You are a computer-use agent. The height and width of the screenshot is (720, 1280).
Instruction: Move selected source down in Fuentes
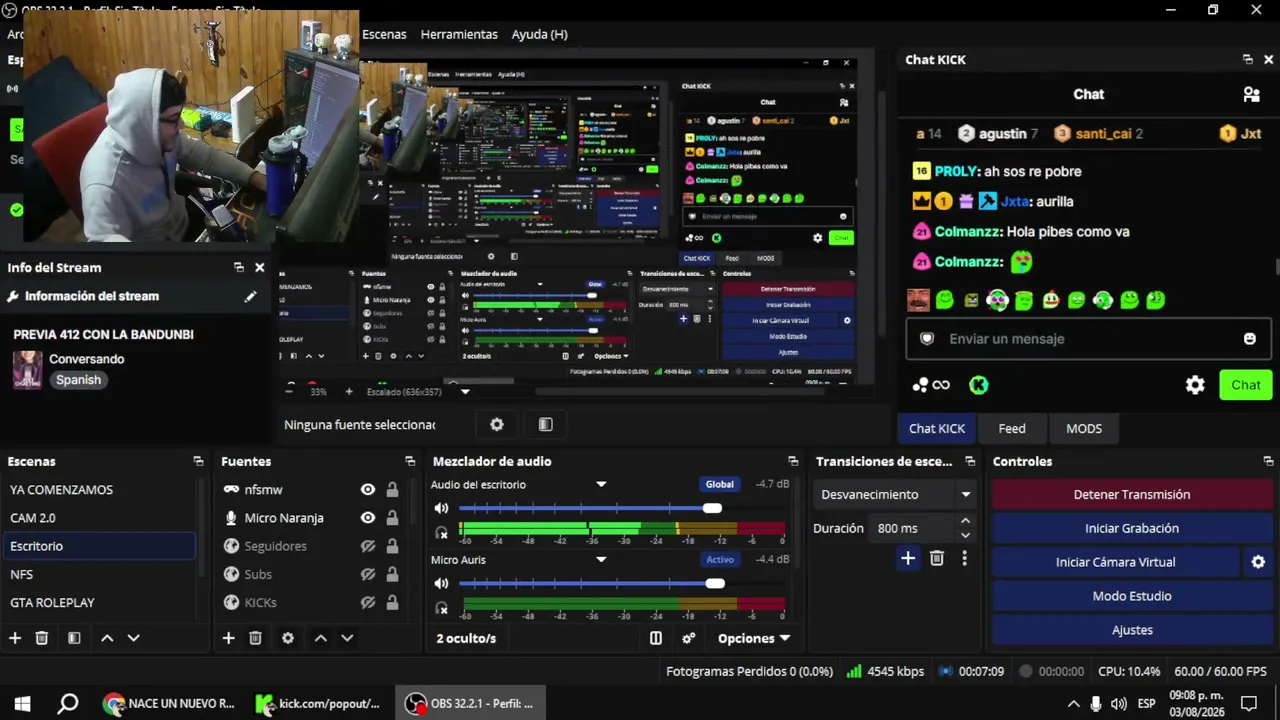347,638
